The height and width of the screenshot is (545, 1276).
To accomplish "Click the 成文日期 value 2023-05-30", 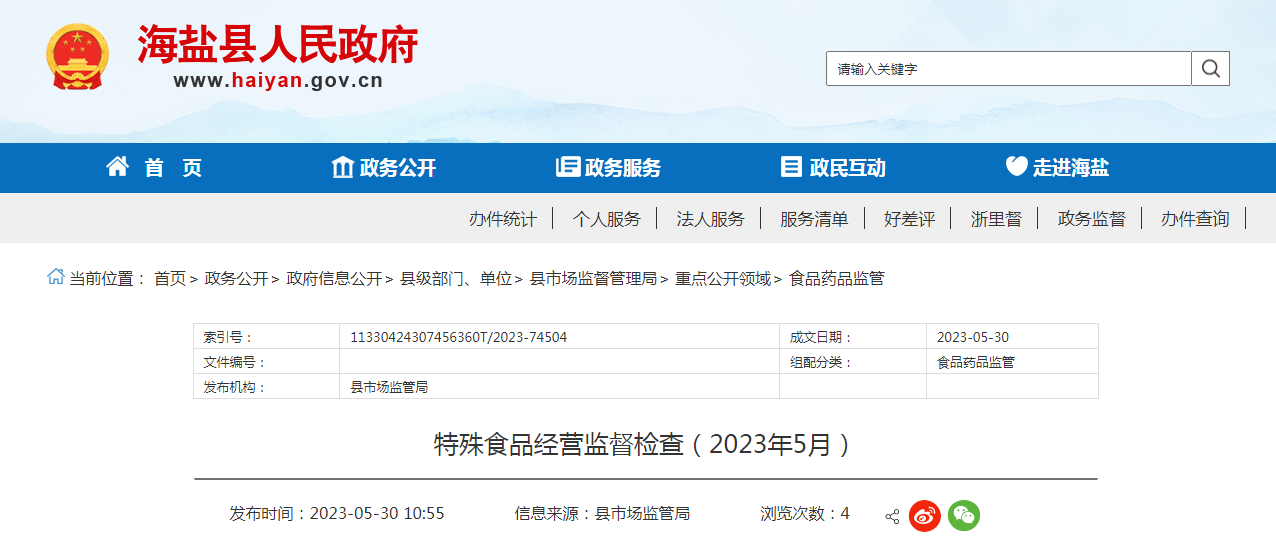I will tap(973, 337).
